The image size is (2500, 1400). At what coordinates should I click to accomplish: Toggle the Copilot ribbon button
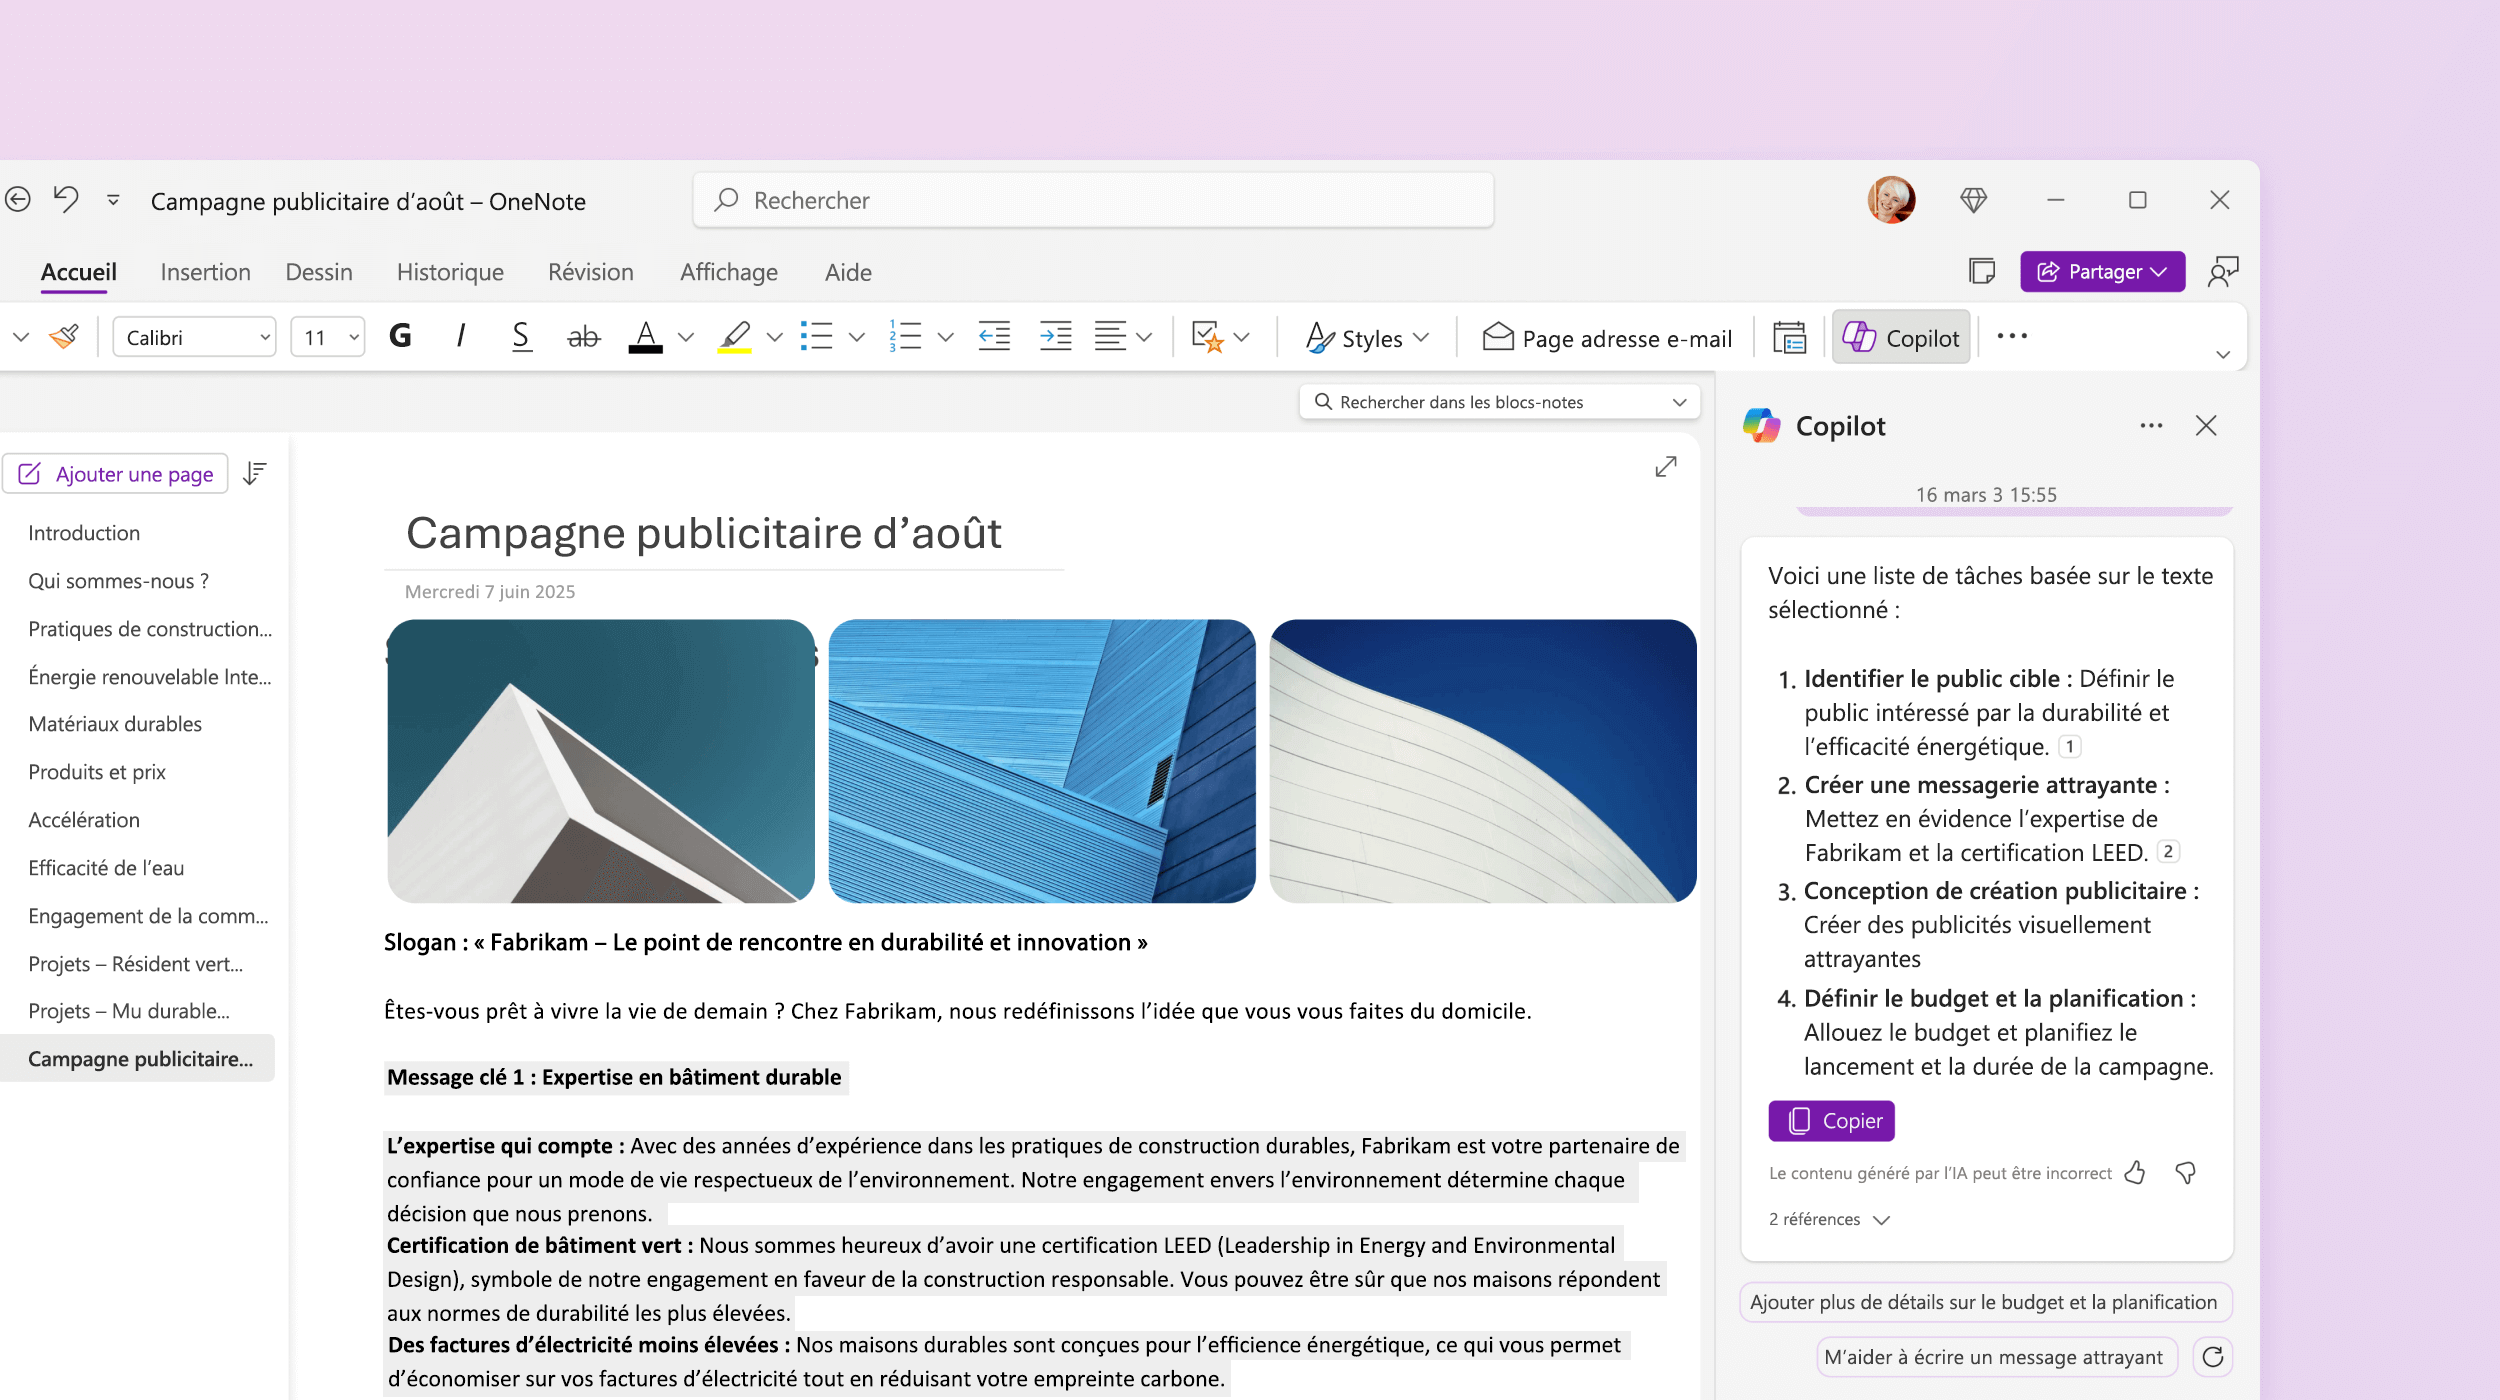pyautogui.click(x=1901, y=338)
